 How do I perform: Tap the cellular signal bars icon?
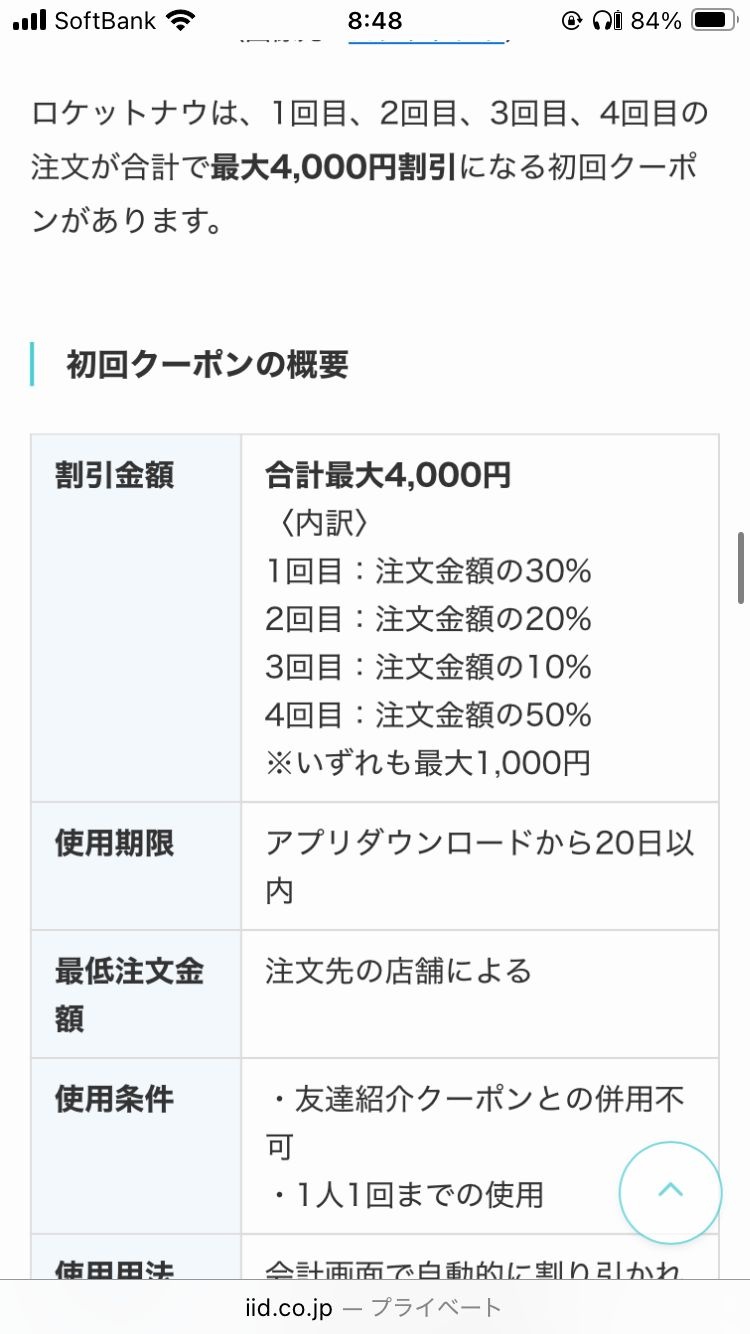29,21
